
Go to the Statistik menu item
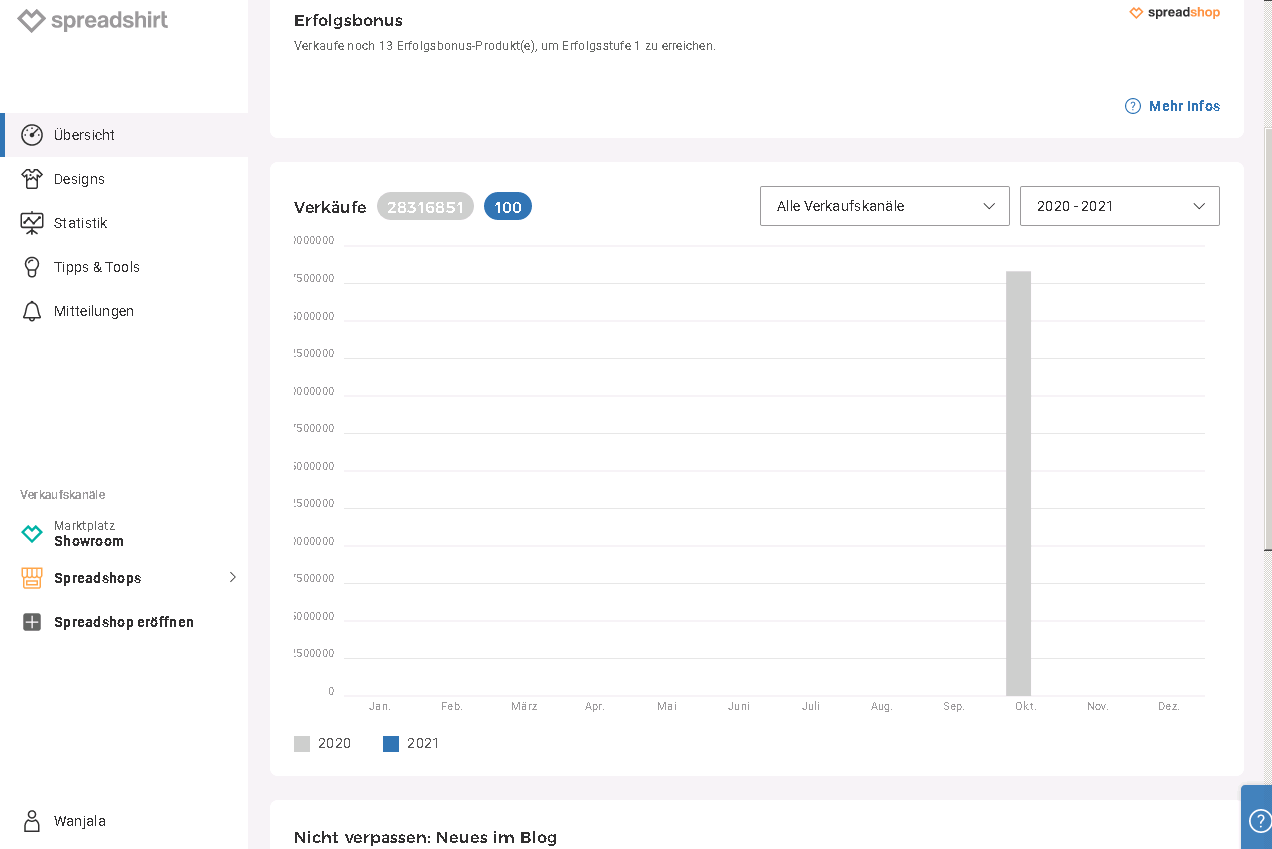[x=81, y=223]
